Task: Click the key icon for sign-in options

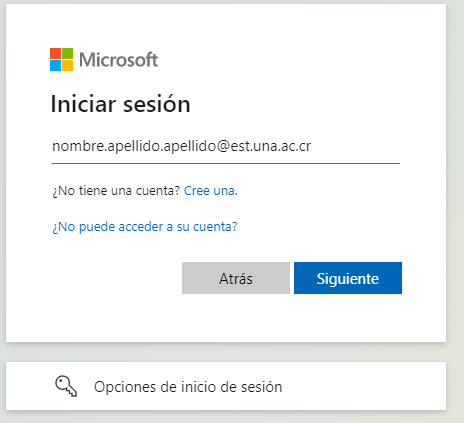Action: 66,386
